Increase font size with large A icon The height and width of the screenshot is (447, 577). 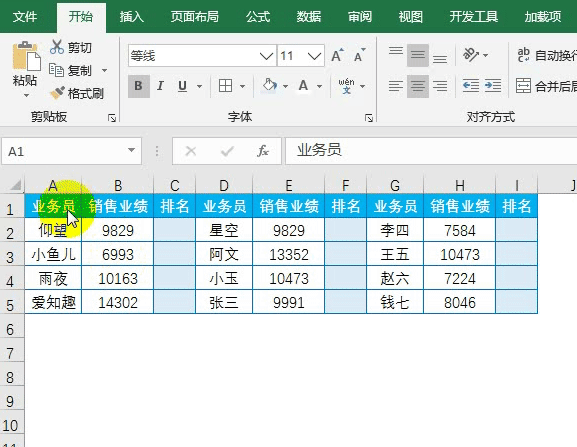[337, 56]
